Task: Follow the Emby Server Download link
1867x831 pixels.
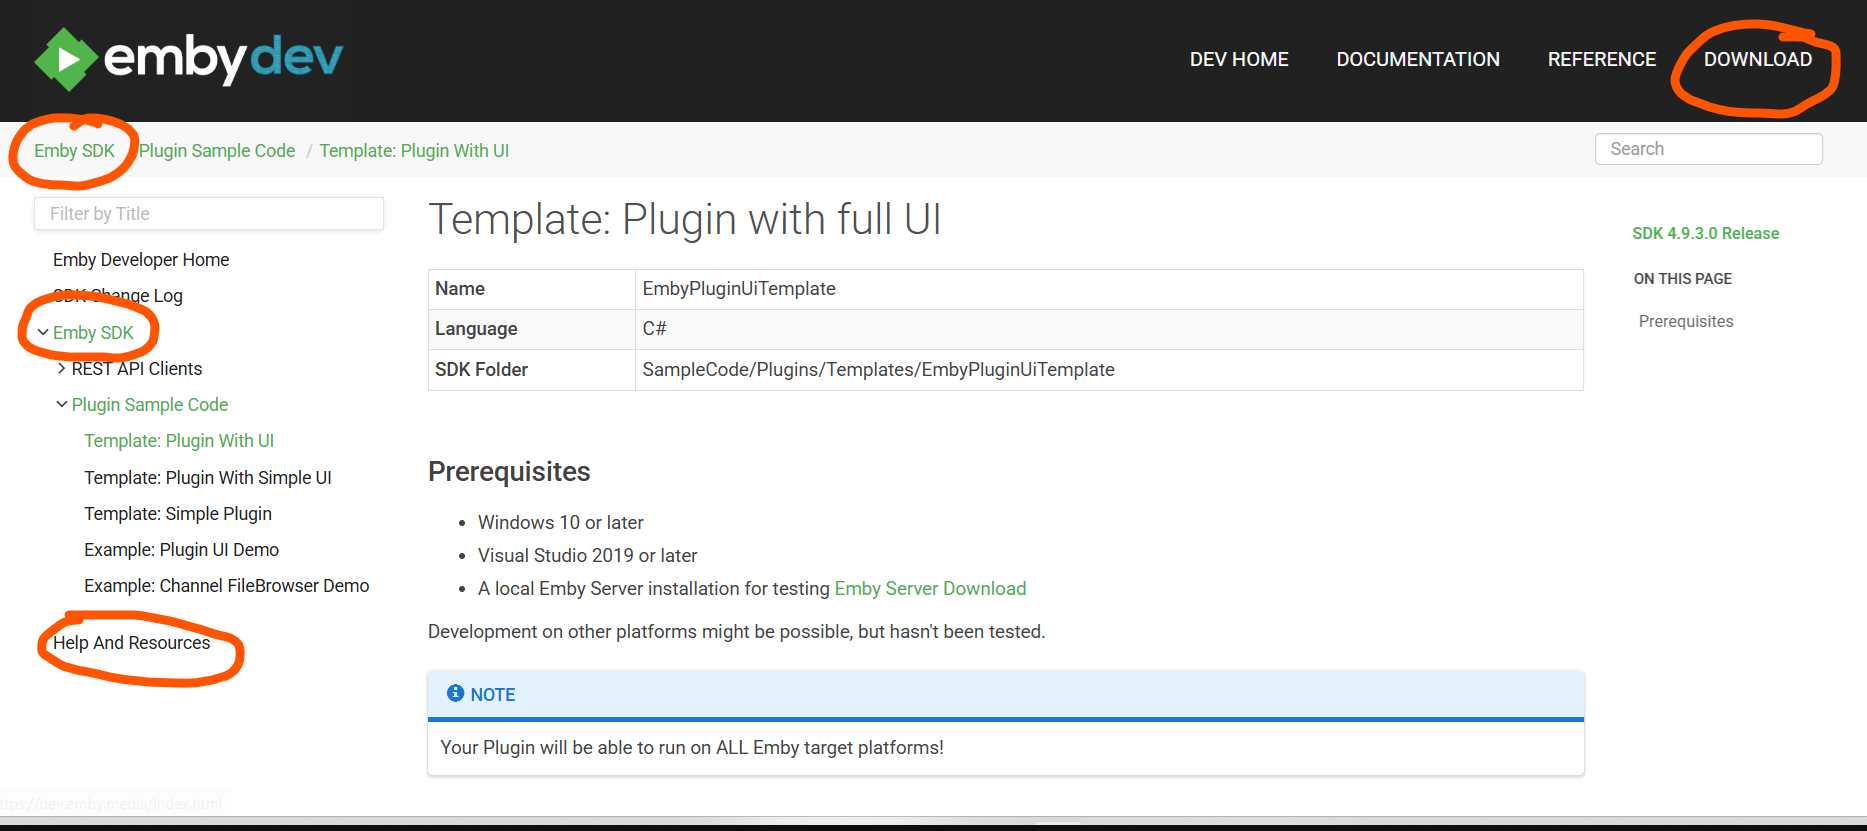Action: 929,588
